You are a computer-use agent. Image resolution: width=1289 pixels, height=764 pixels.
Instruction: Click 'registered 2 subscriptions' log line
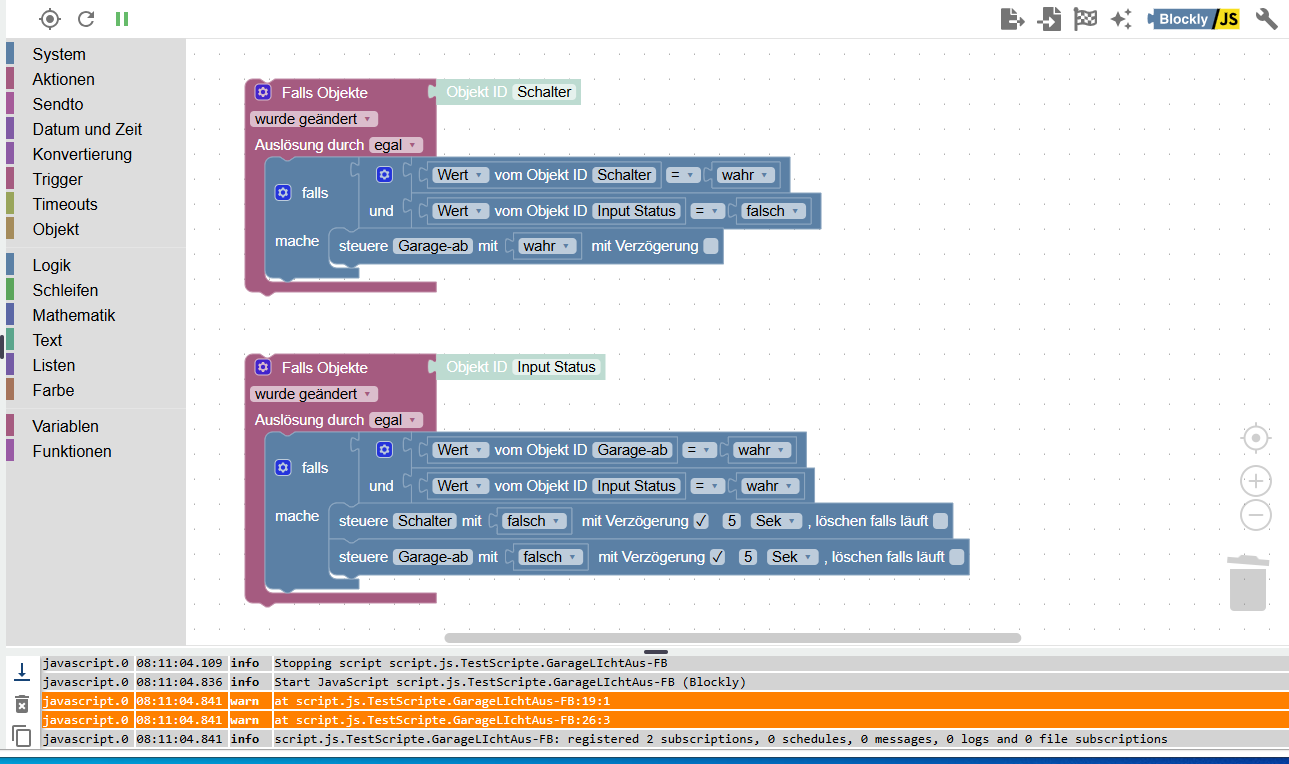pyautogui.click(x=664, y=739)
